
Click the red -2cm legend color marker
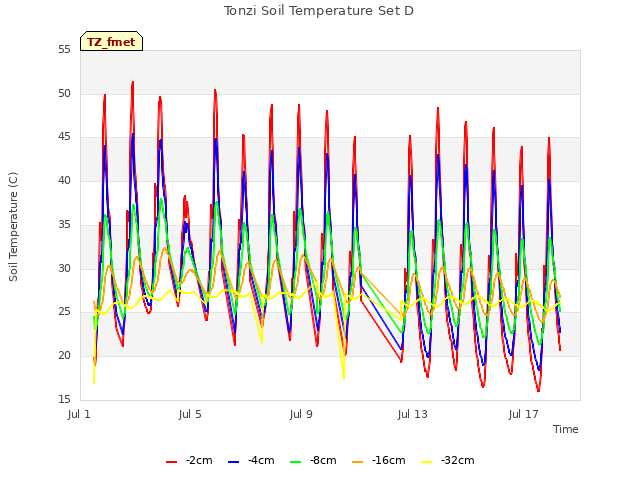pos(171,462)
